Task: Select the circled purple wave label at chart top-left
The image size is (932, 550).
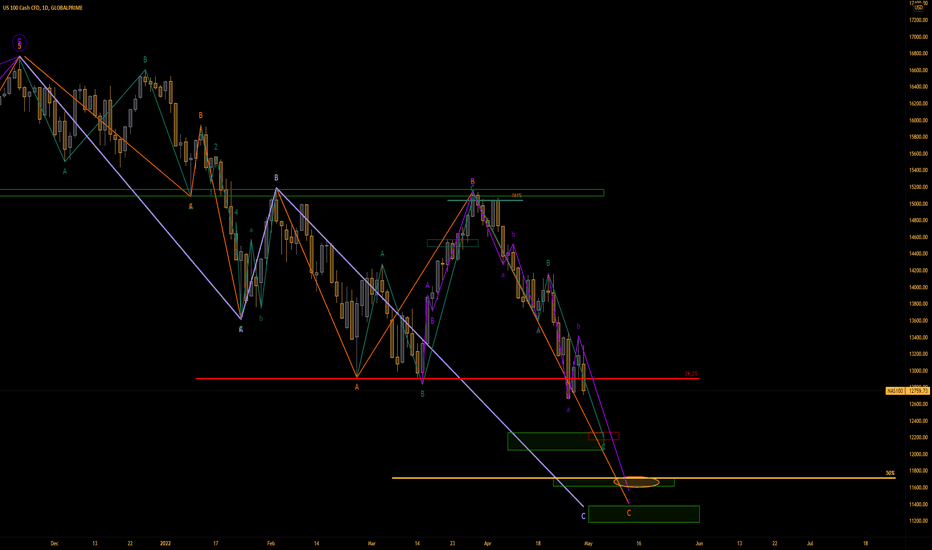Action: click(x=19, y=42)
